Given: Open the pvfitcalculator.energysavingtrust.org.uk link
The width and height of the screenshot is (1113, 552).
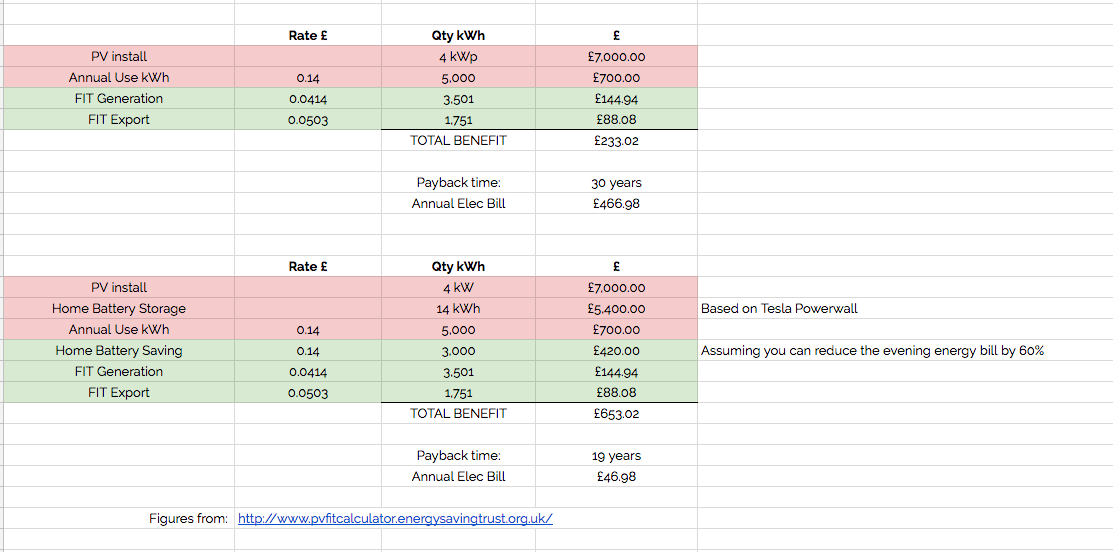Looking at the screenshot, I should [x=395, y=518].
